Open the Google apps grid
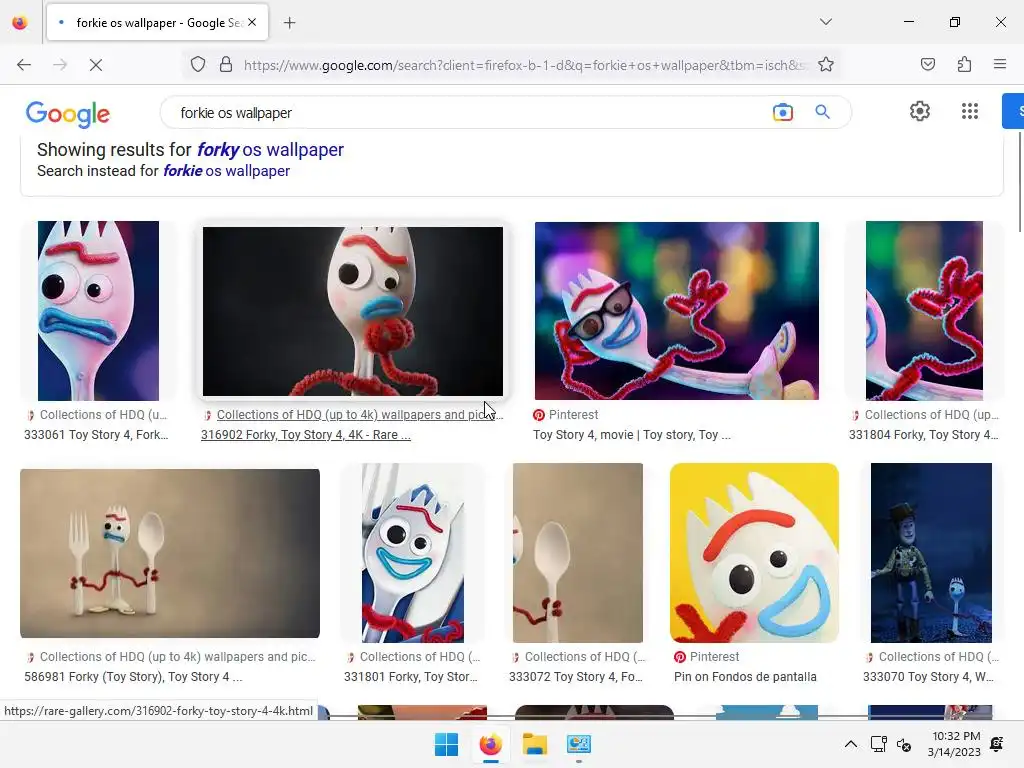The image size is (1024, 768). coord(970,111)
